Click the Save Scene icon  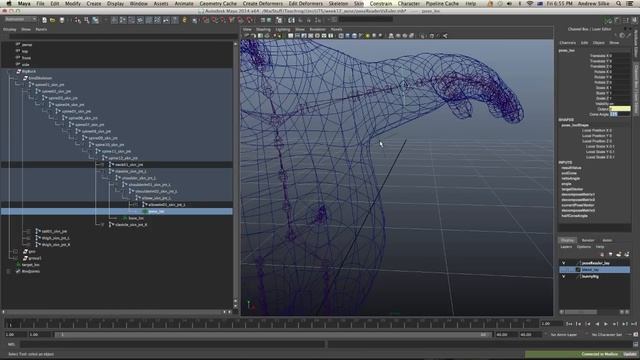(62, 20)
